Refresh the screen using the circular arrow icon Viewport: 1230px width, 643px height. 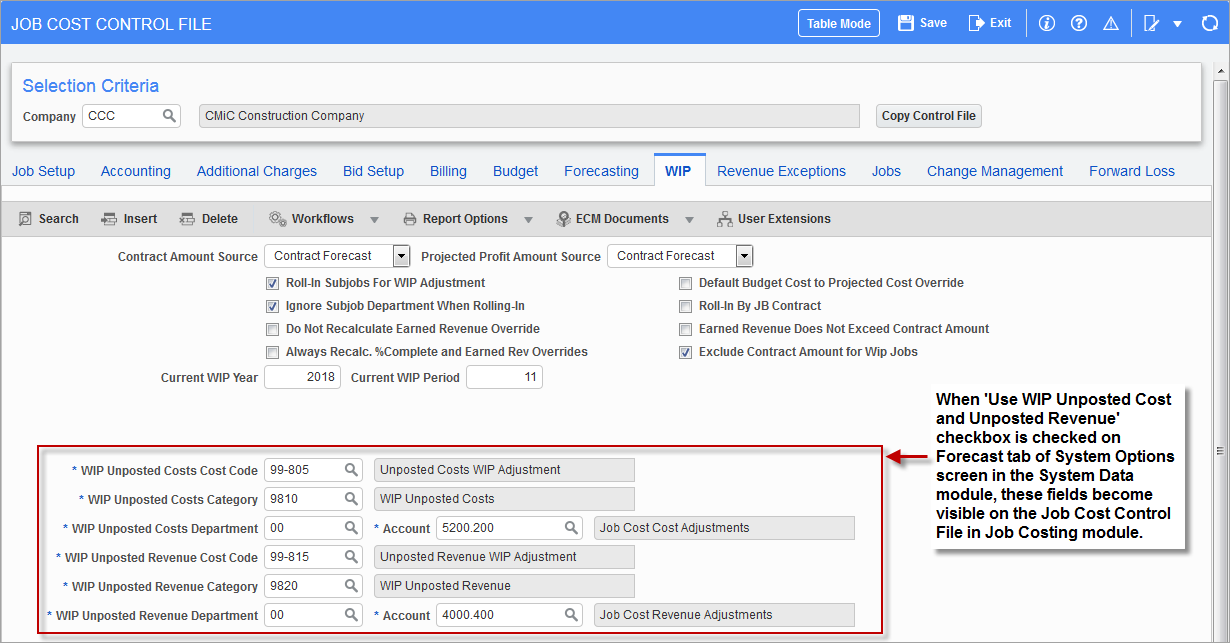coord(1209,22)
